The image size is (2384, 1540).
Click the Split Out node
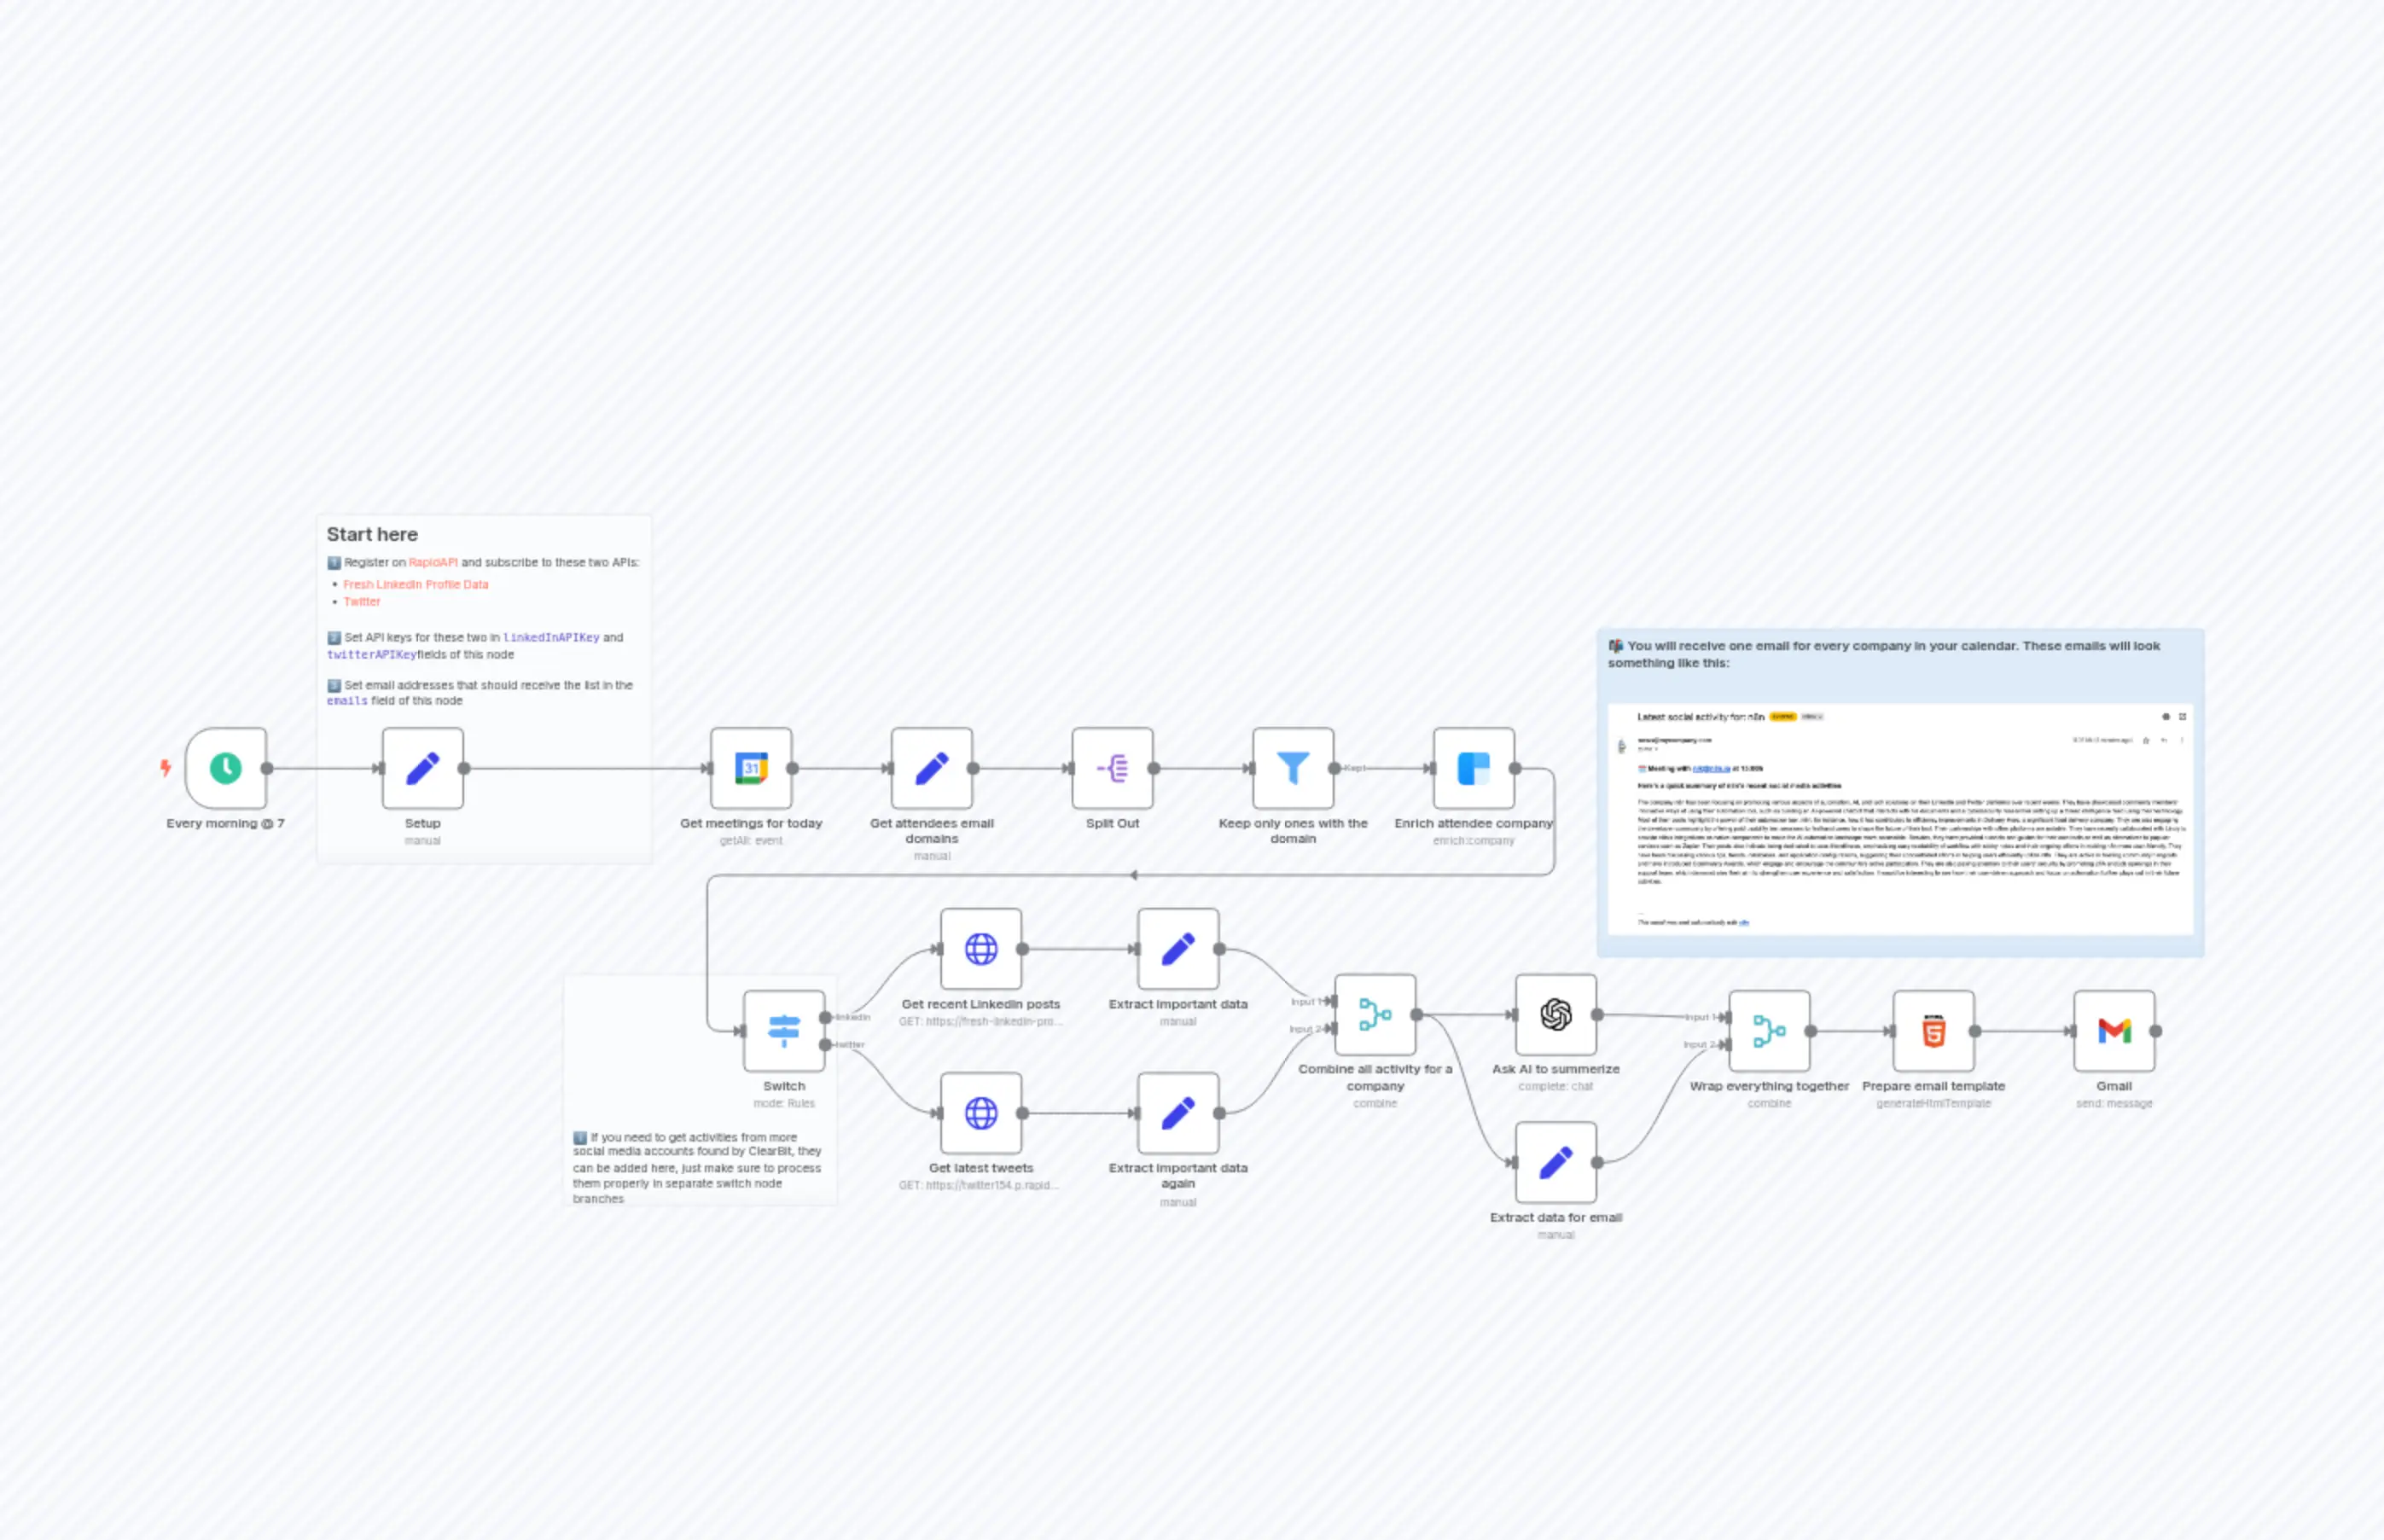tap(1112, 768)
